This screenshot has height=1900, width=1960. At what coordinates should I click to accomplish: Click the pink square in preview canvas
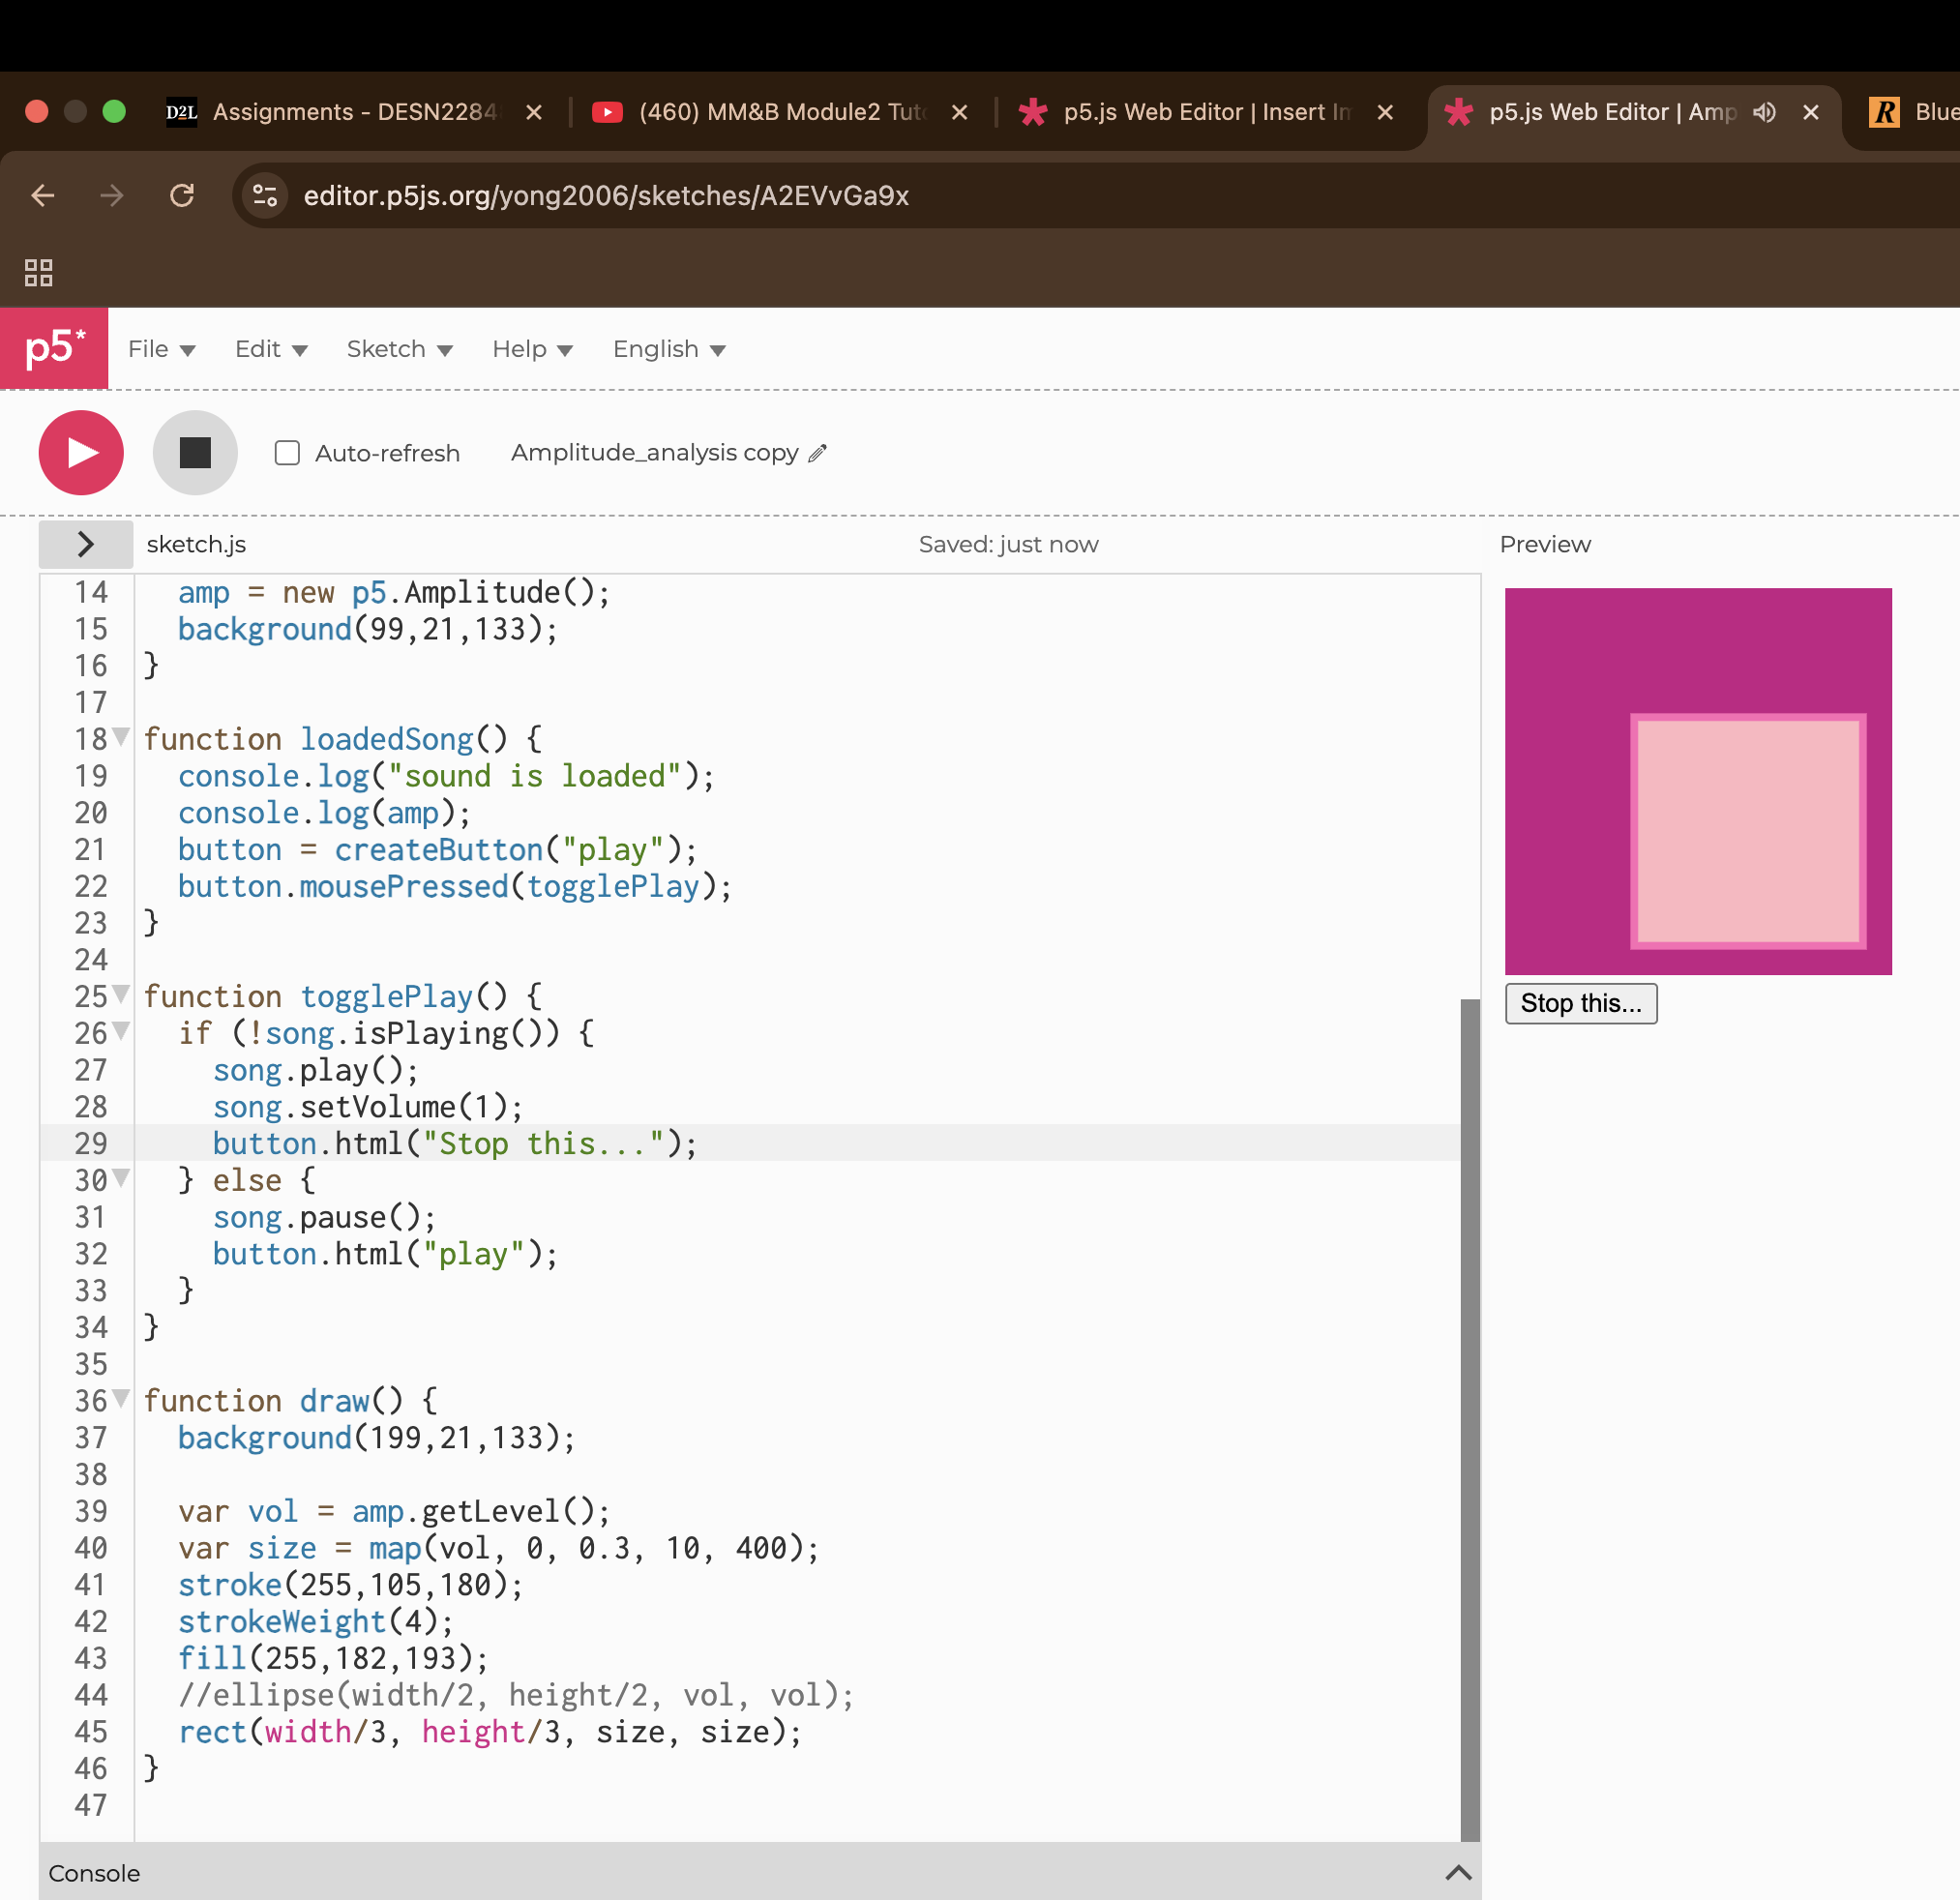[x=1748, y=831]
